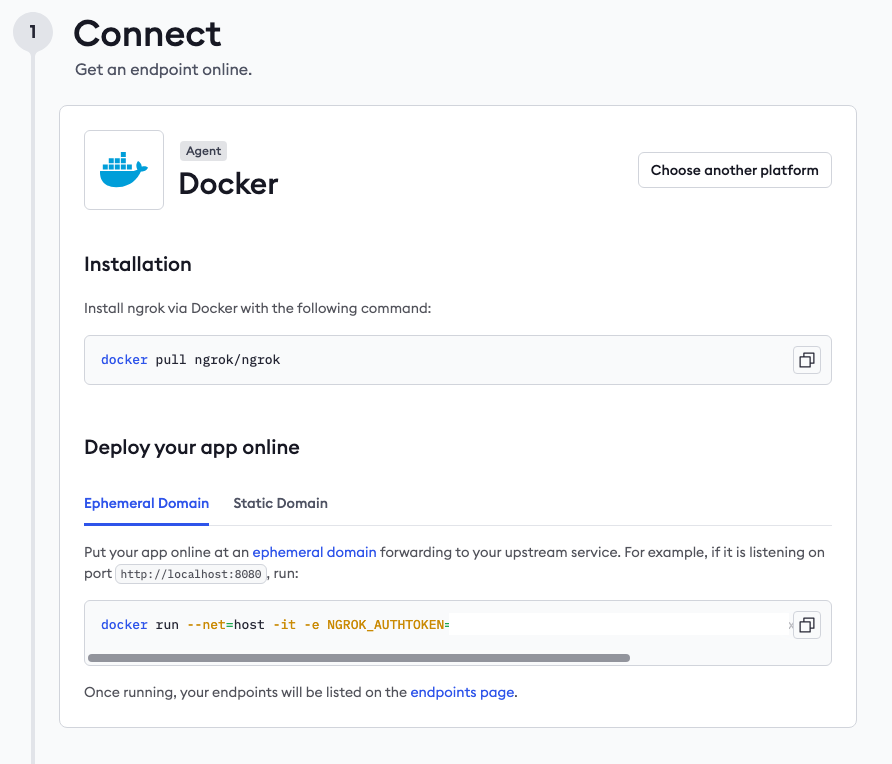Copy the docker run command
This screenshot has height=764, width=892.
click(807, 625)
